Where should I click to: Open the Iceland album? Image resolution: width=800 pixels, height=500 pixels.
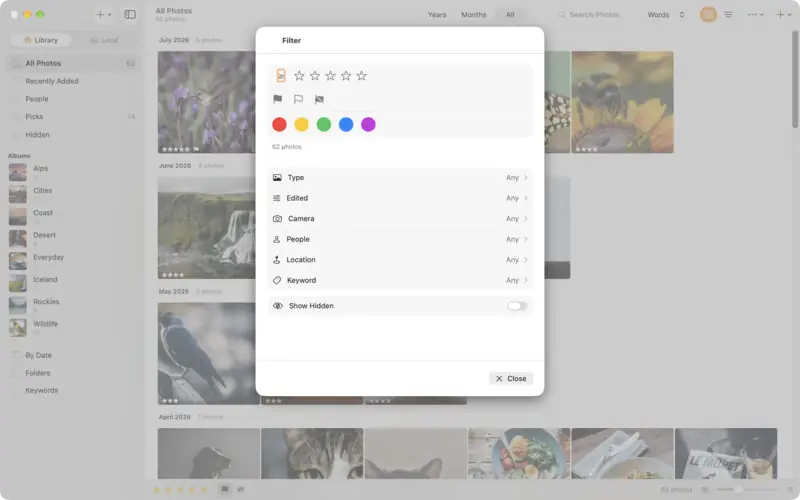73,283
